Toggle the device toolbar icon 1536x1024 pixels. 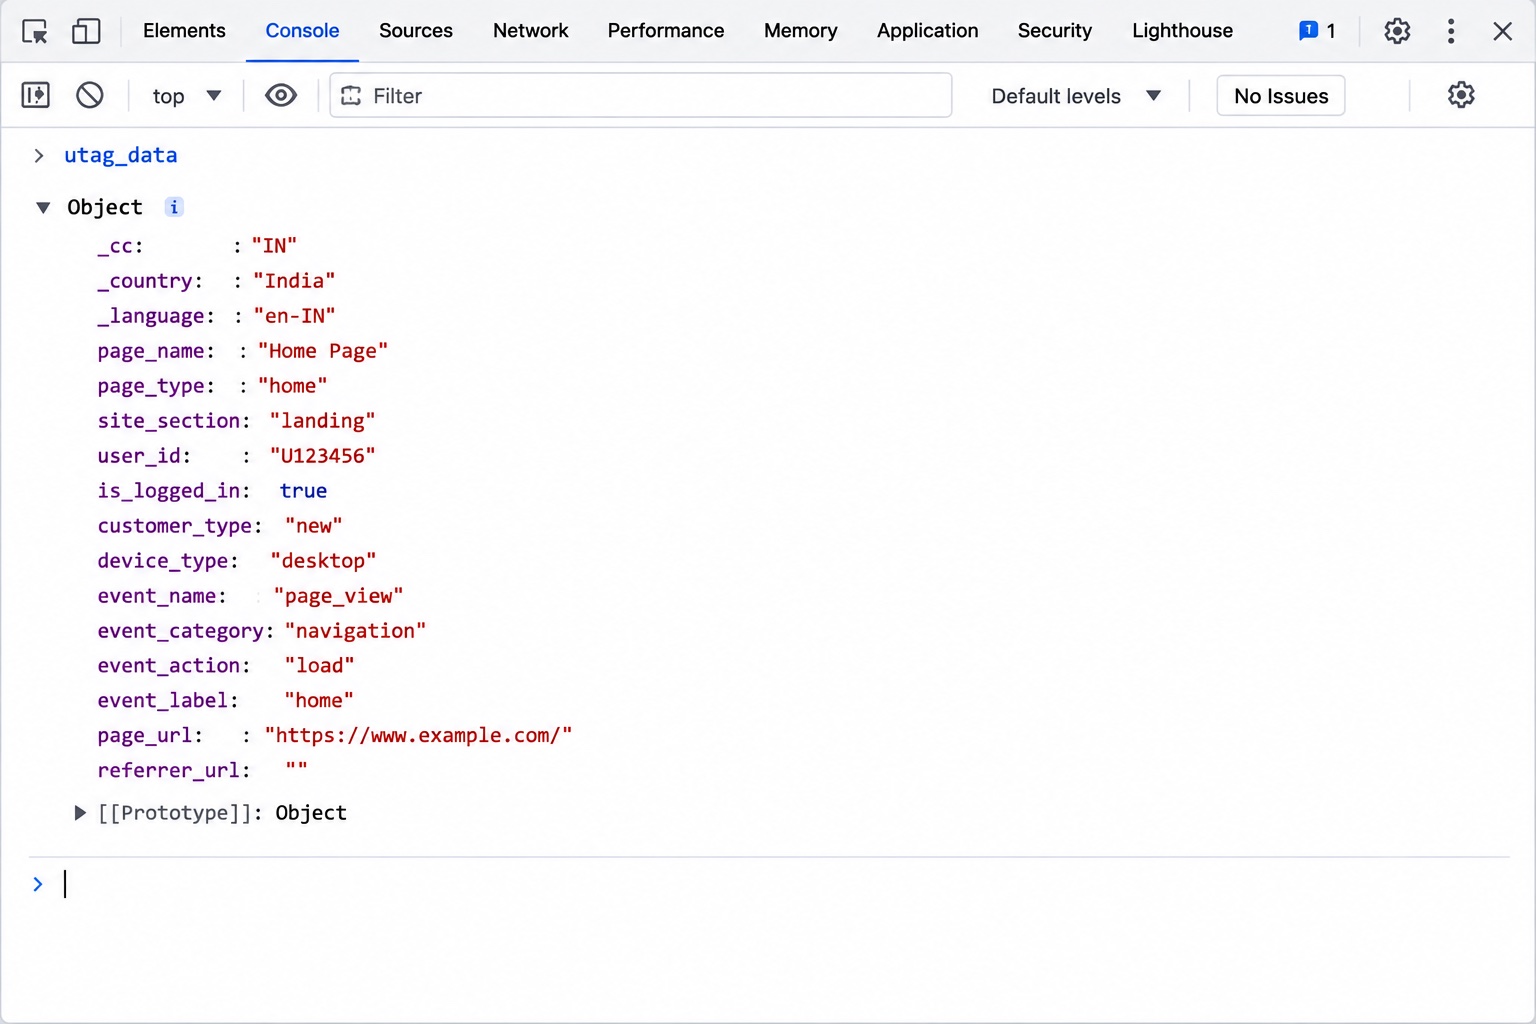87,31
